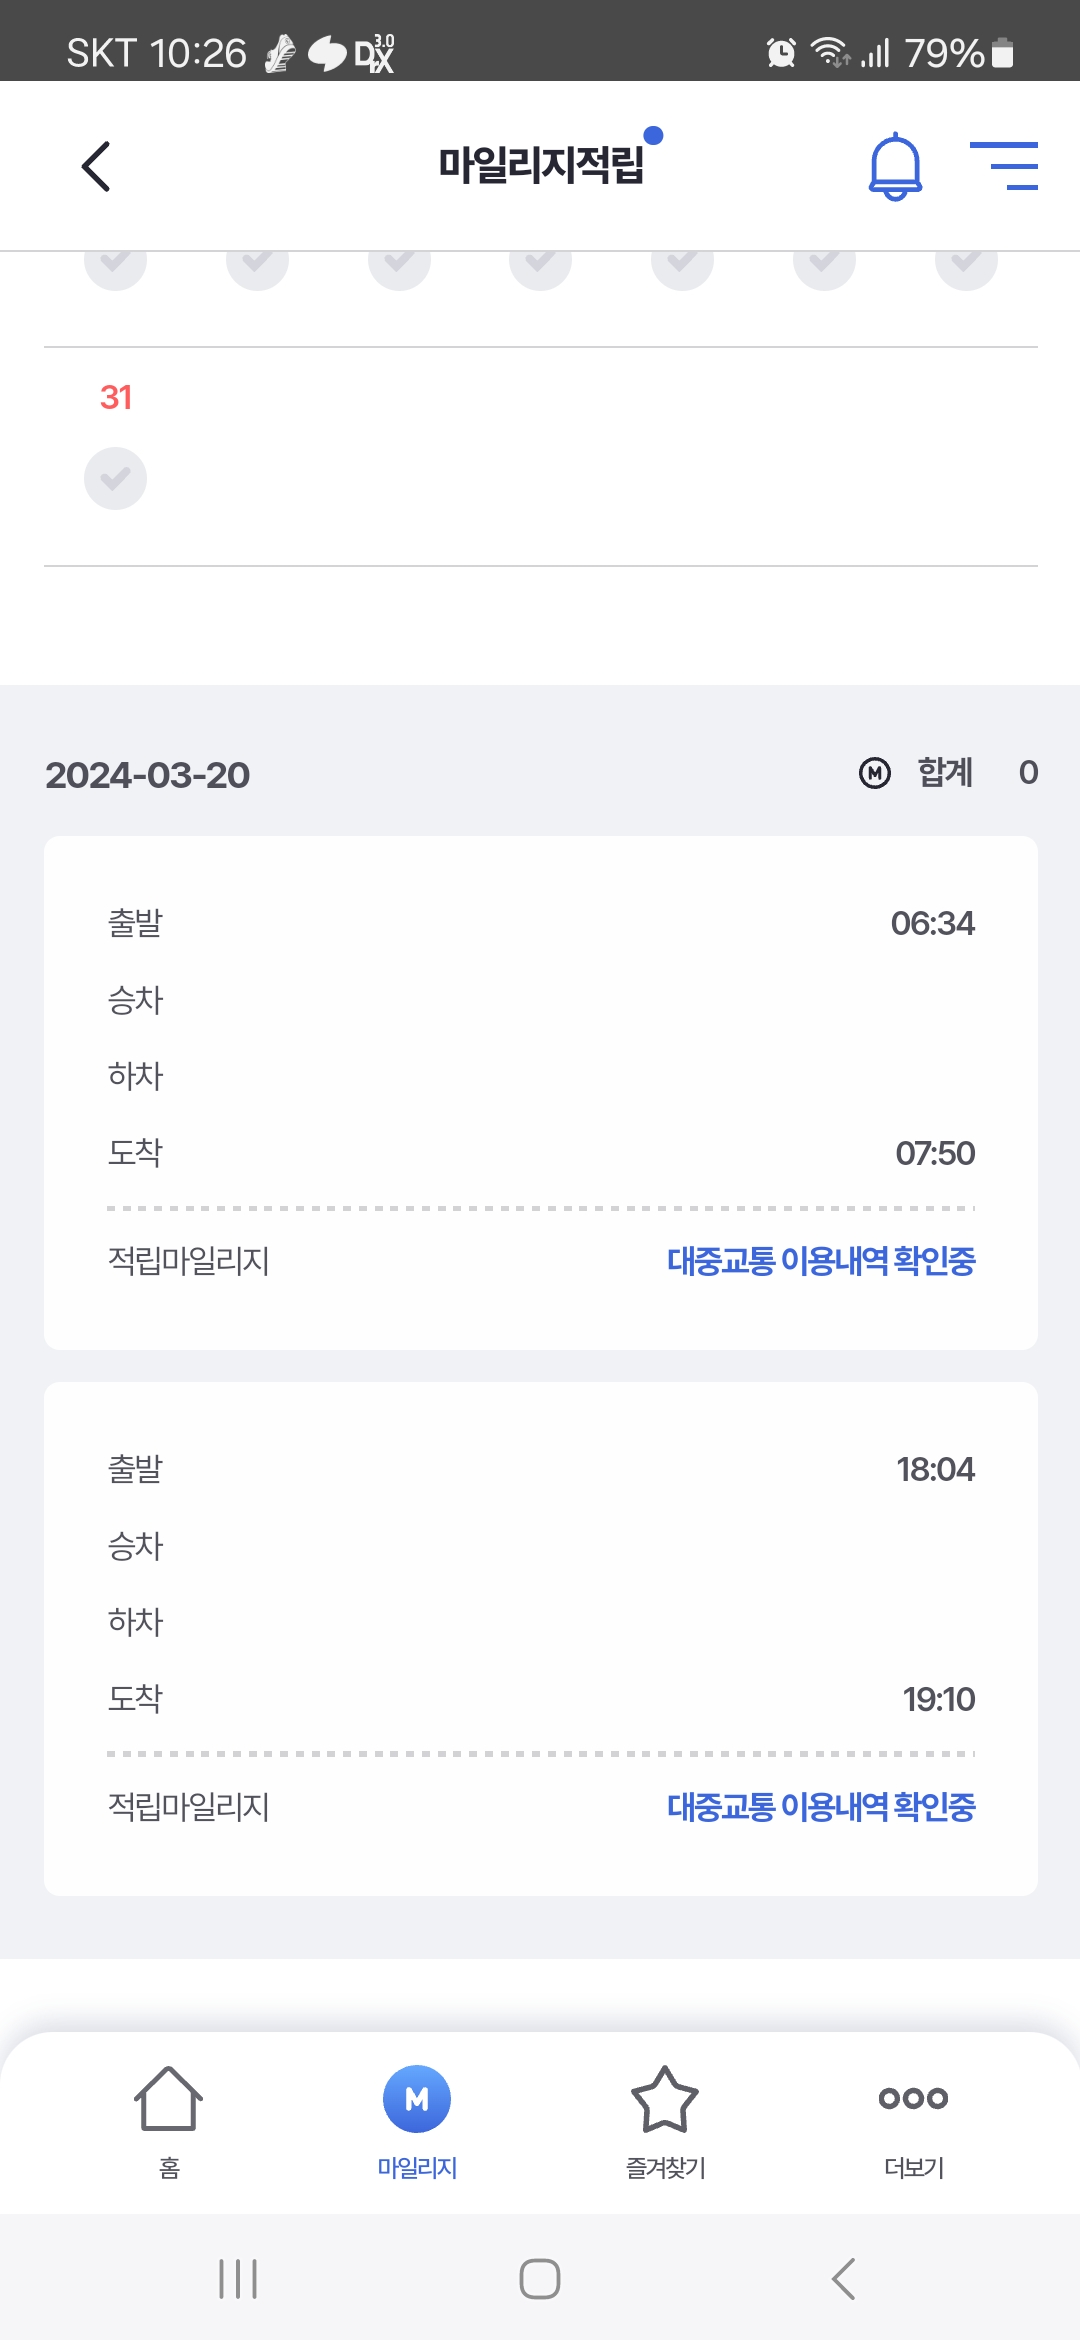Toggle the middle check circle in the partial row
The width and height of the screenshot is (1080, 2340).
coord(540,265)
